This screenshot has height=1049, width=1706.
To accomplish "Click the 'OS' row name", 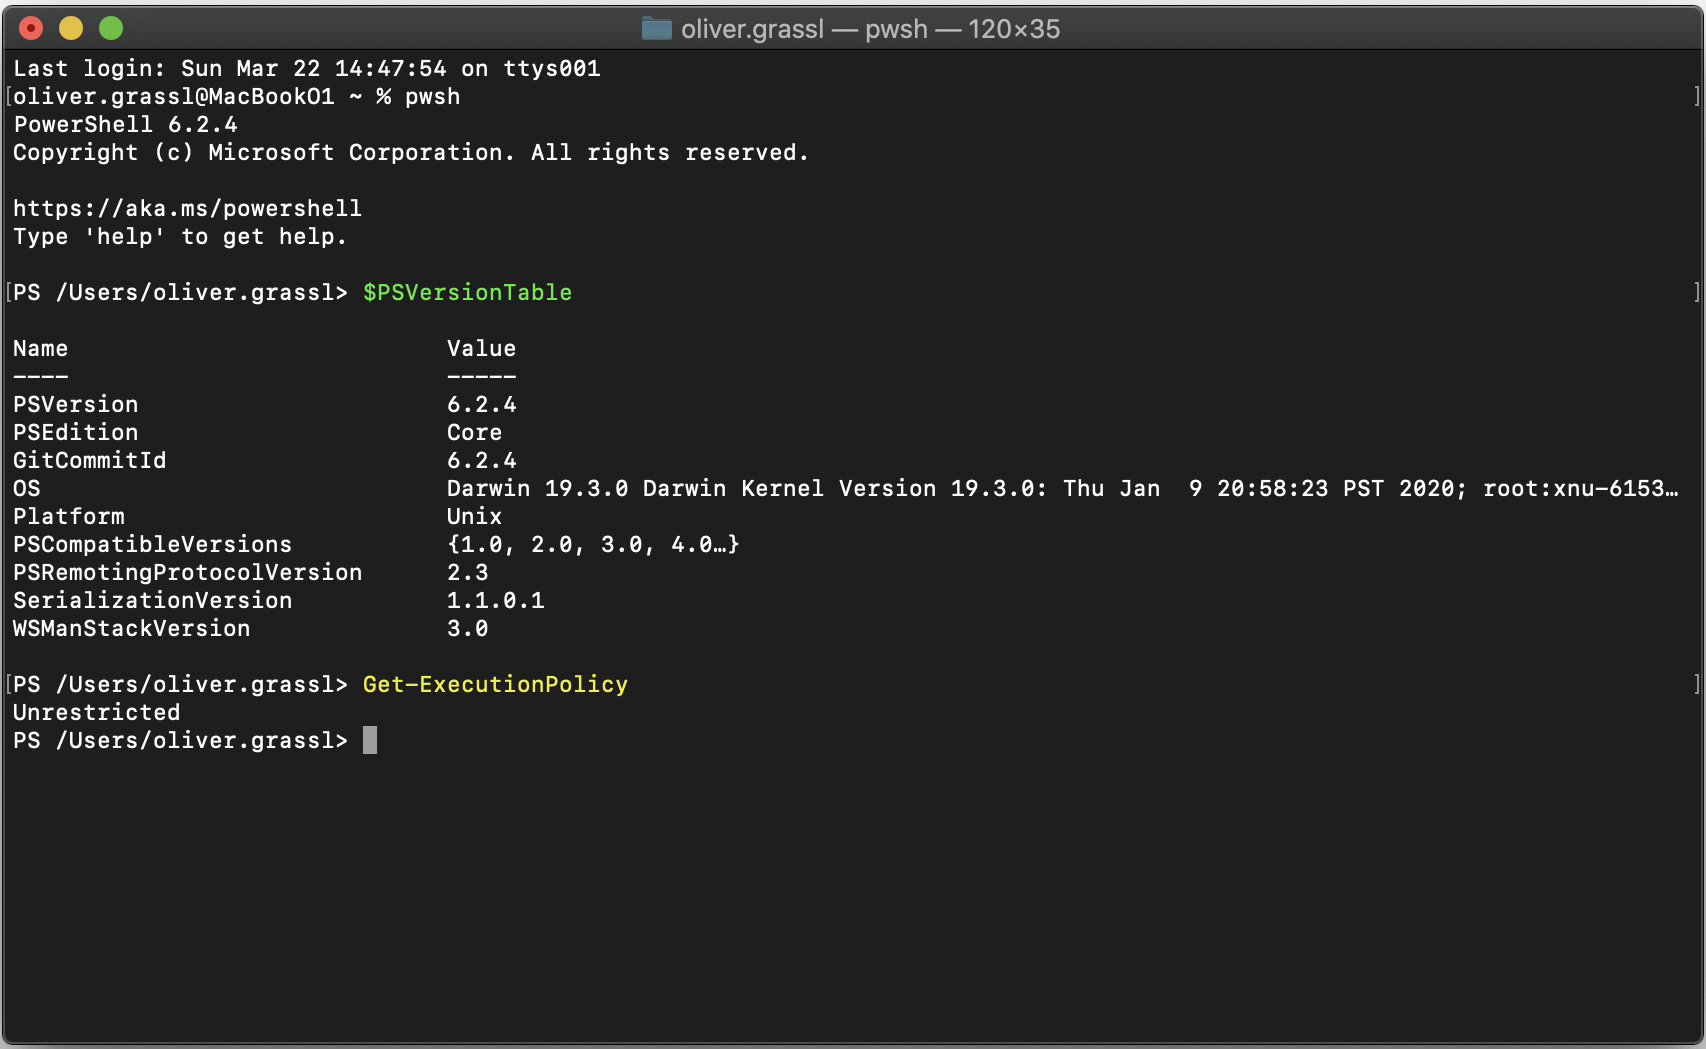I will (27, 489).
